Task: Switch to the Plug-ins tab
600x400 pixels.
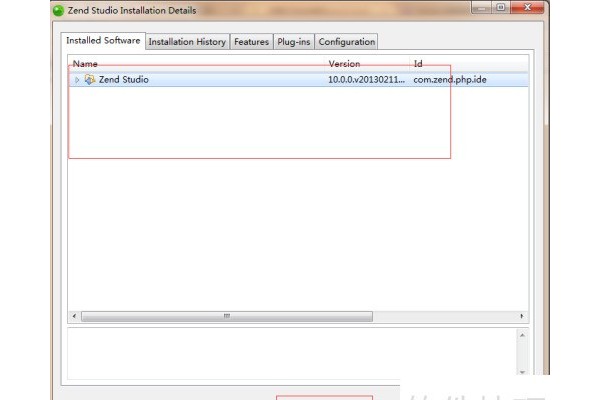Action: pos(293,42)
